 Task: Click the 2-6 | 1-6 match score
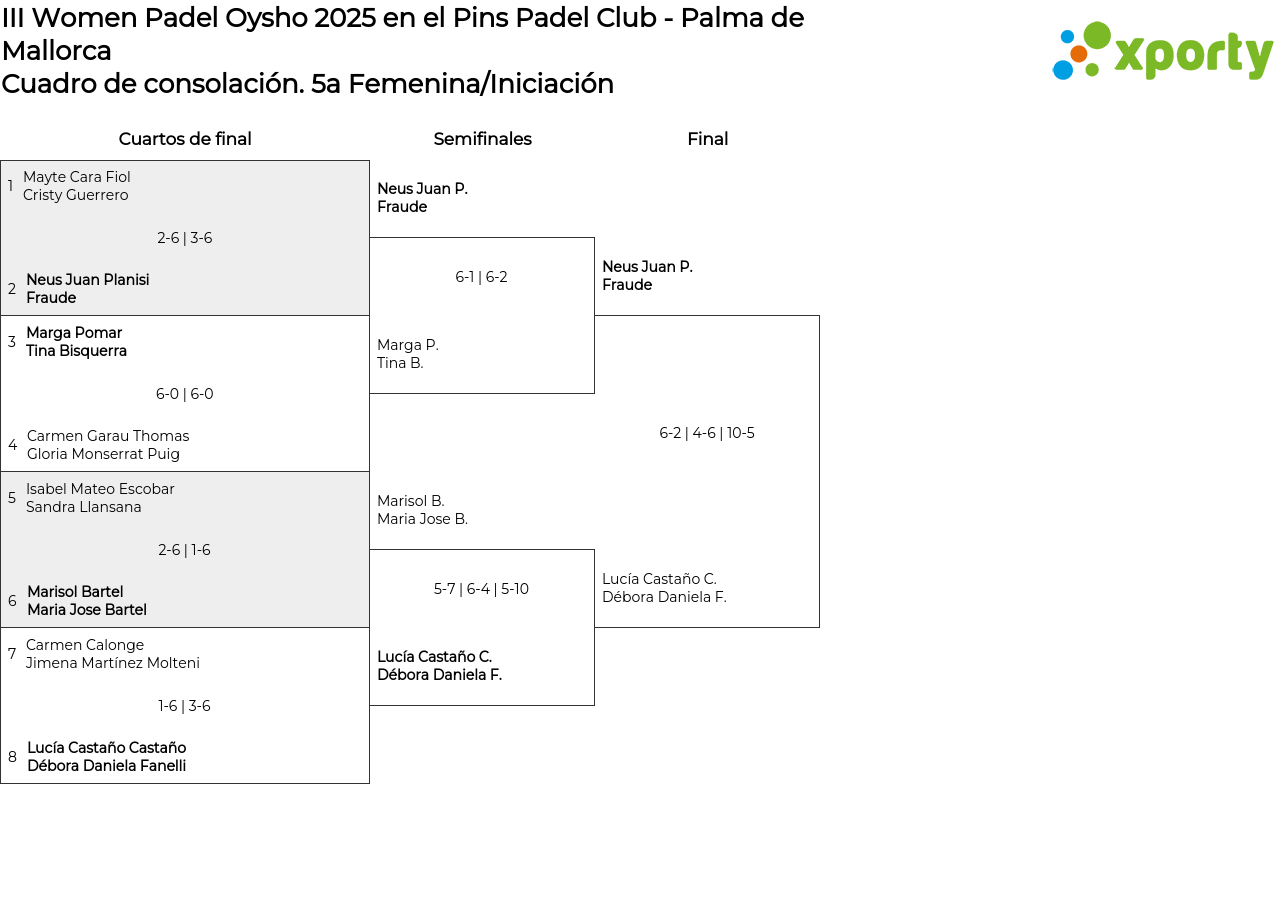[185, 550]
